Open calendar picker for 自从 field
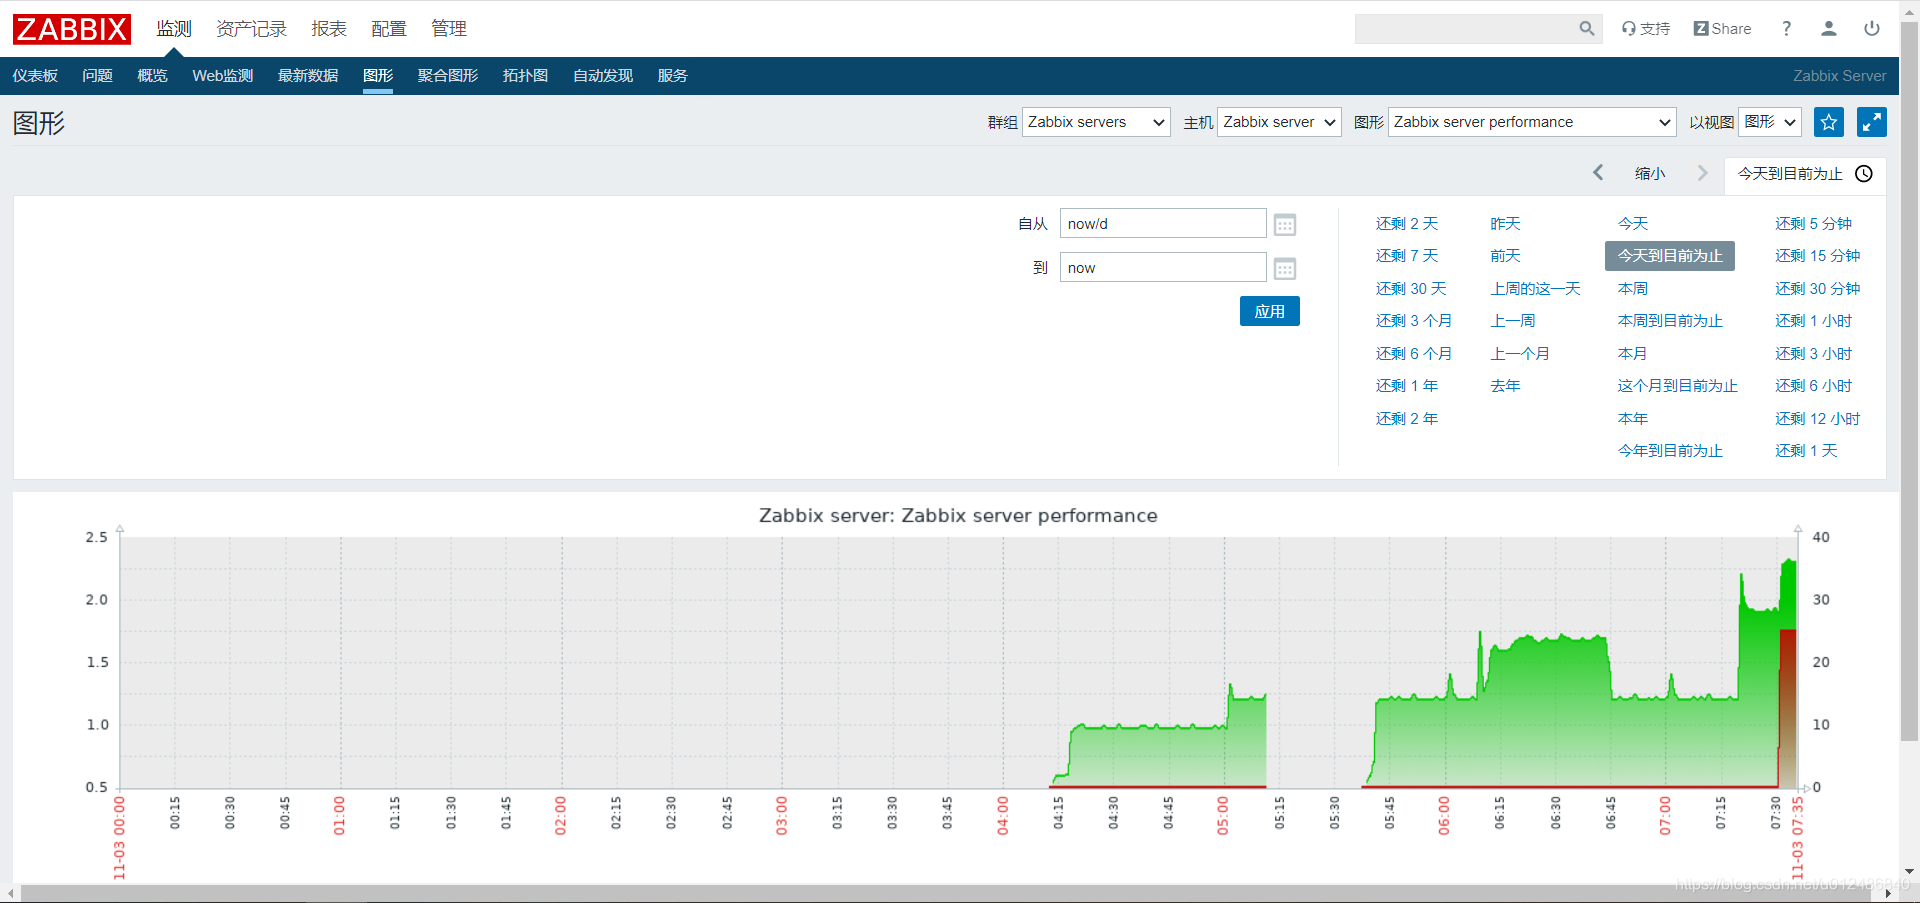 click(1285, 224)
